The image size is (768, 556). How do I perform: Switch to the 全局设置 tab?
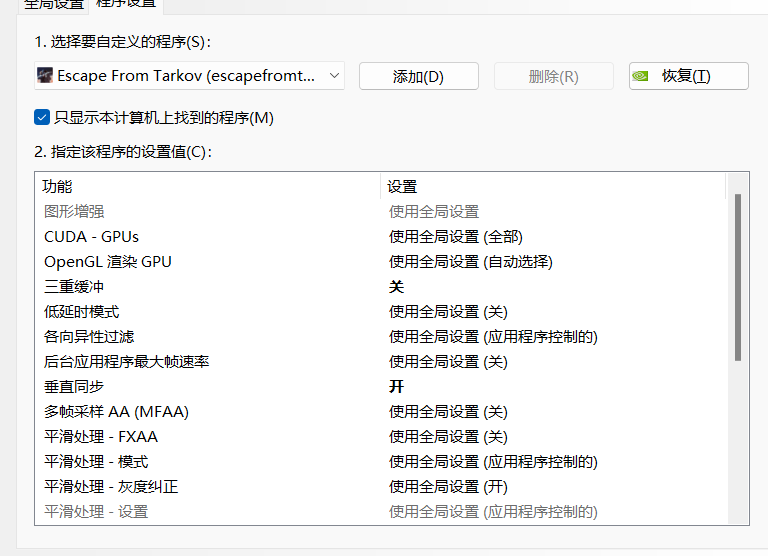[x=55, y=4]
